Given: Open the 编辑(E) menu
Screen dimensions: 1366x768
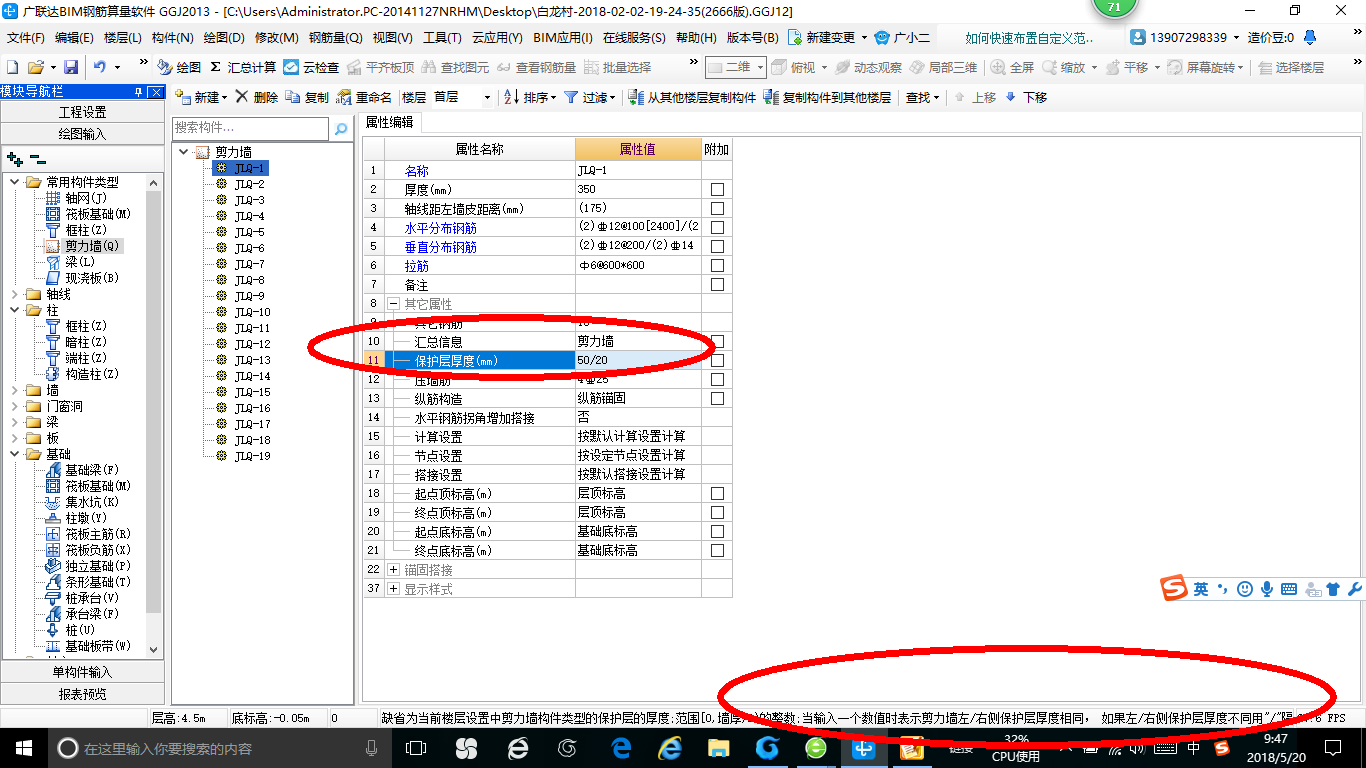Looking at the screenshot, I should (x=74, y=38).
